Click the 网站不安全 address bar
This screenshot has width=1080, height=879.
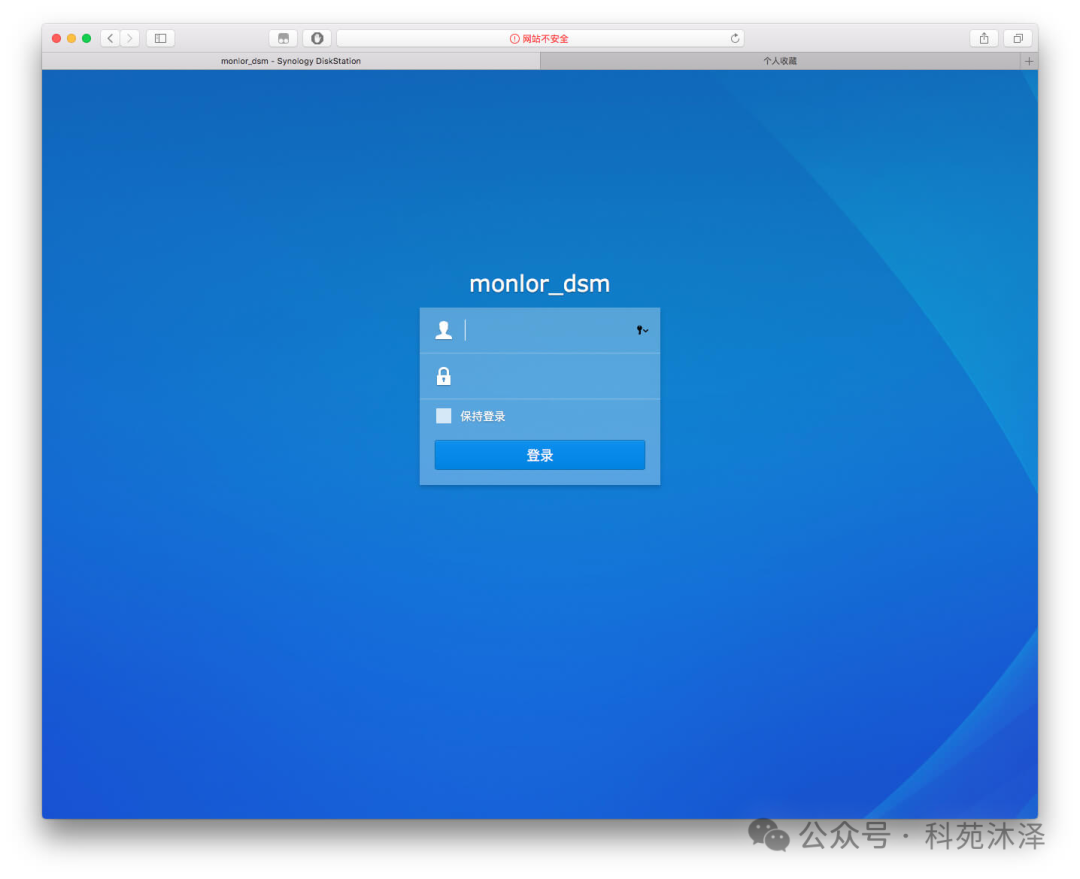click(539, 38)
